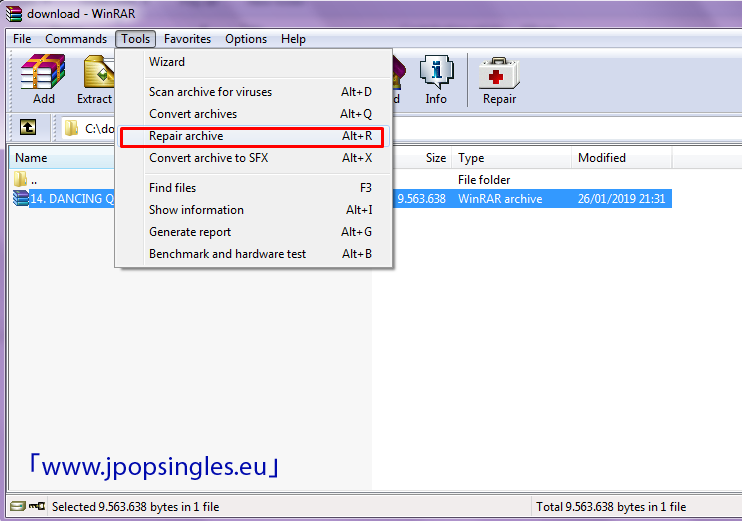This screenshot has height=521, width=742.
Task: Select Convert archives menu entry
Action: pyautogui.click(x=254, y=114)
